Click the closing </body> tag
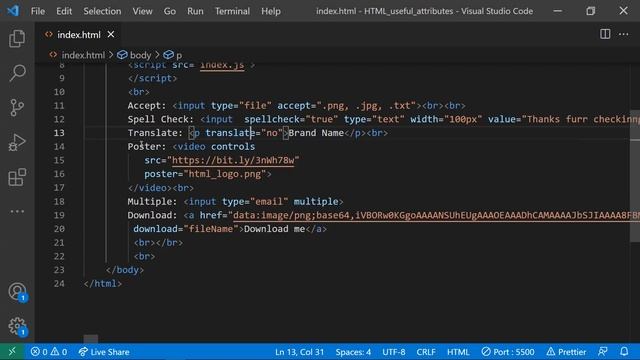The image size is (640, 360). coord(124,270)
